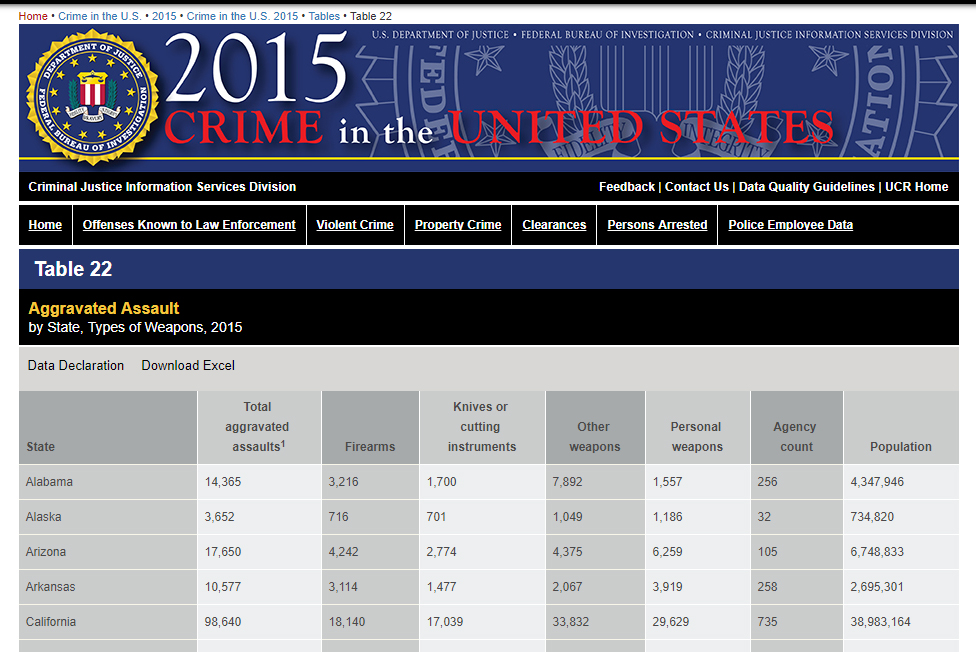Screen dimensions: 976x652
Task: Click the Download Excel link
Action: click(188, 366)
